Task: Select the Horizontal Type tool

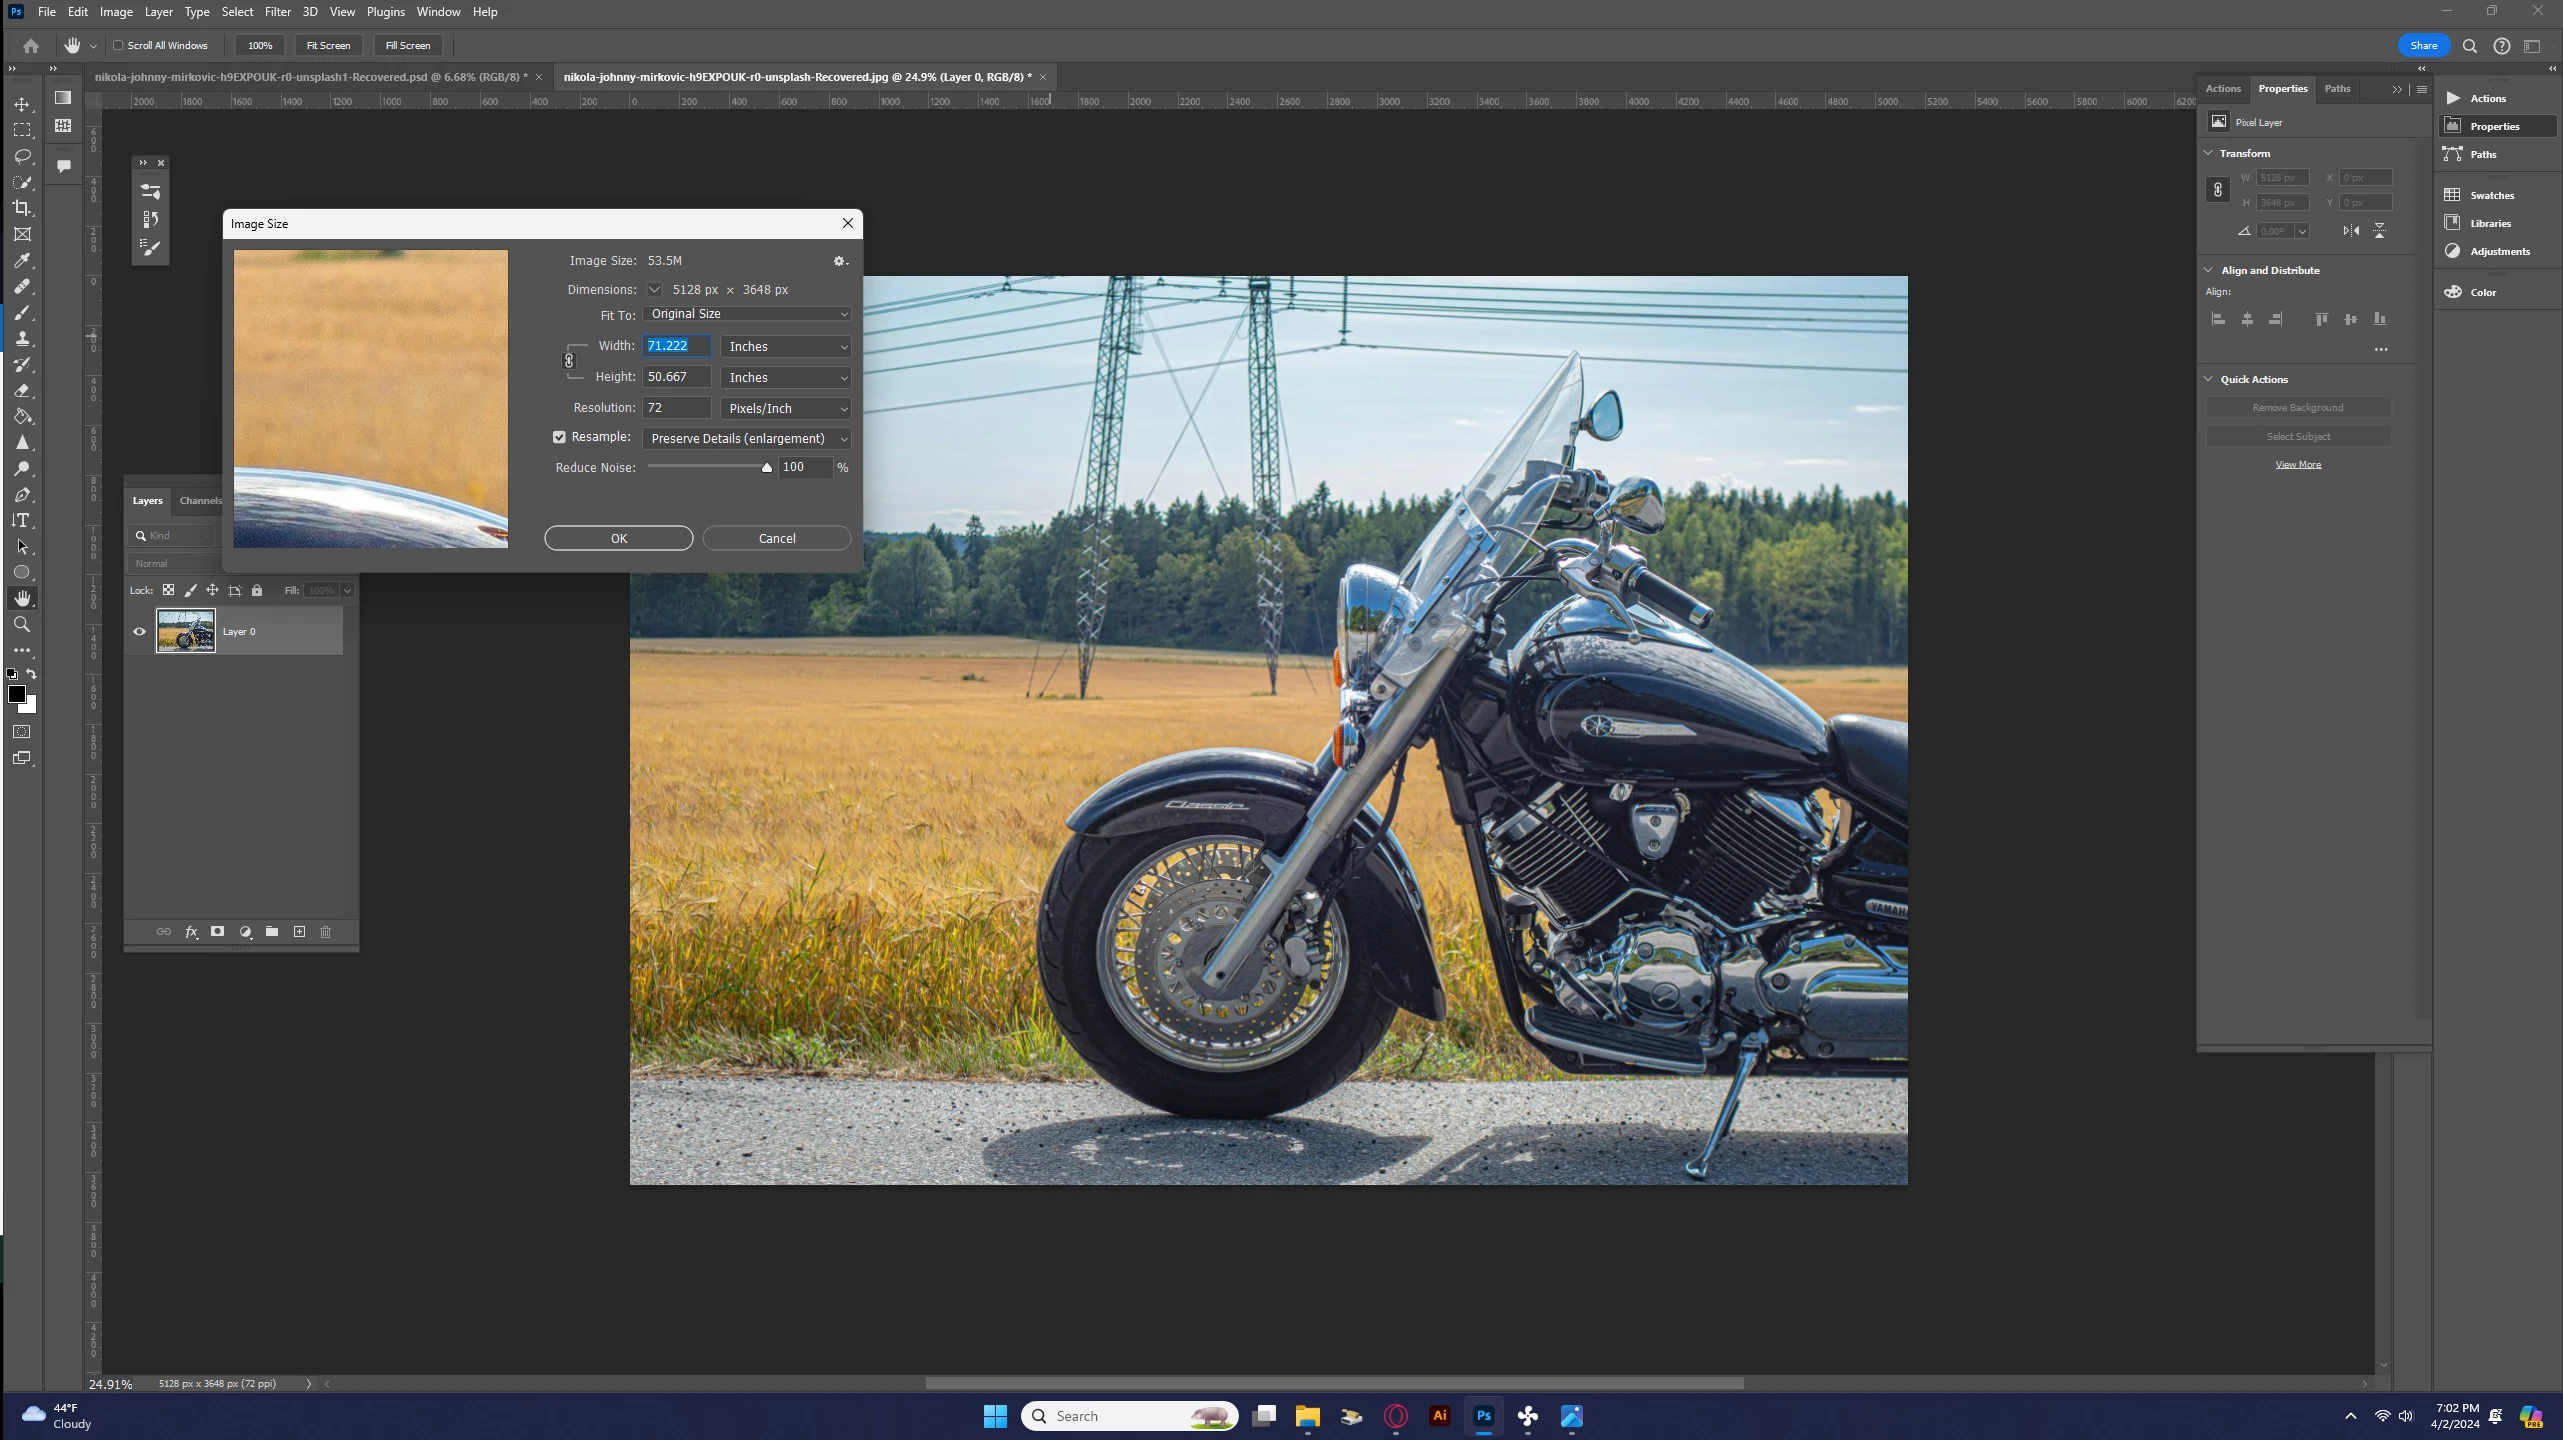Action: pos(22,520)
